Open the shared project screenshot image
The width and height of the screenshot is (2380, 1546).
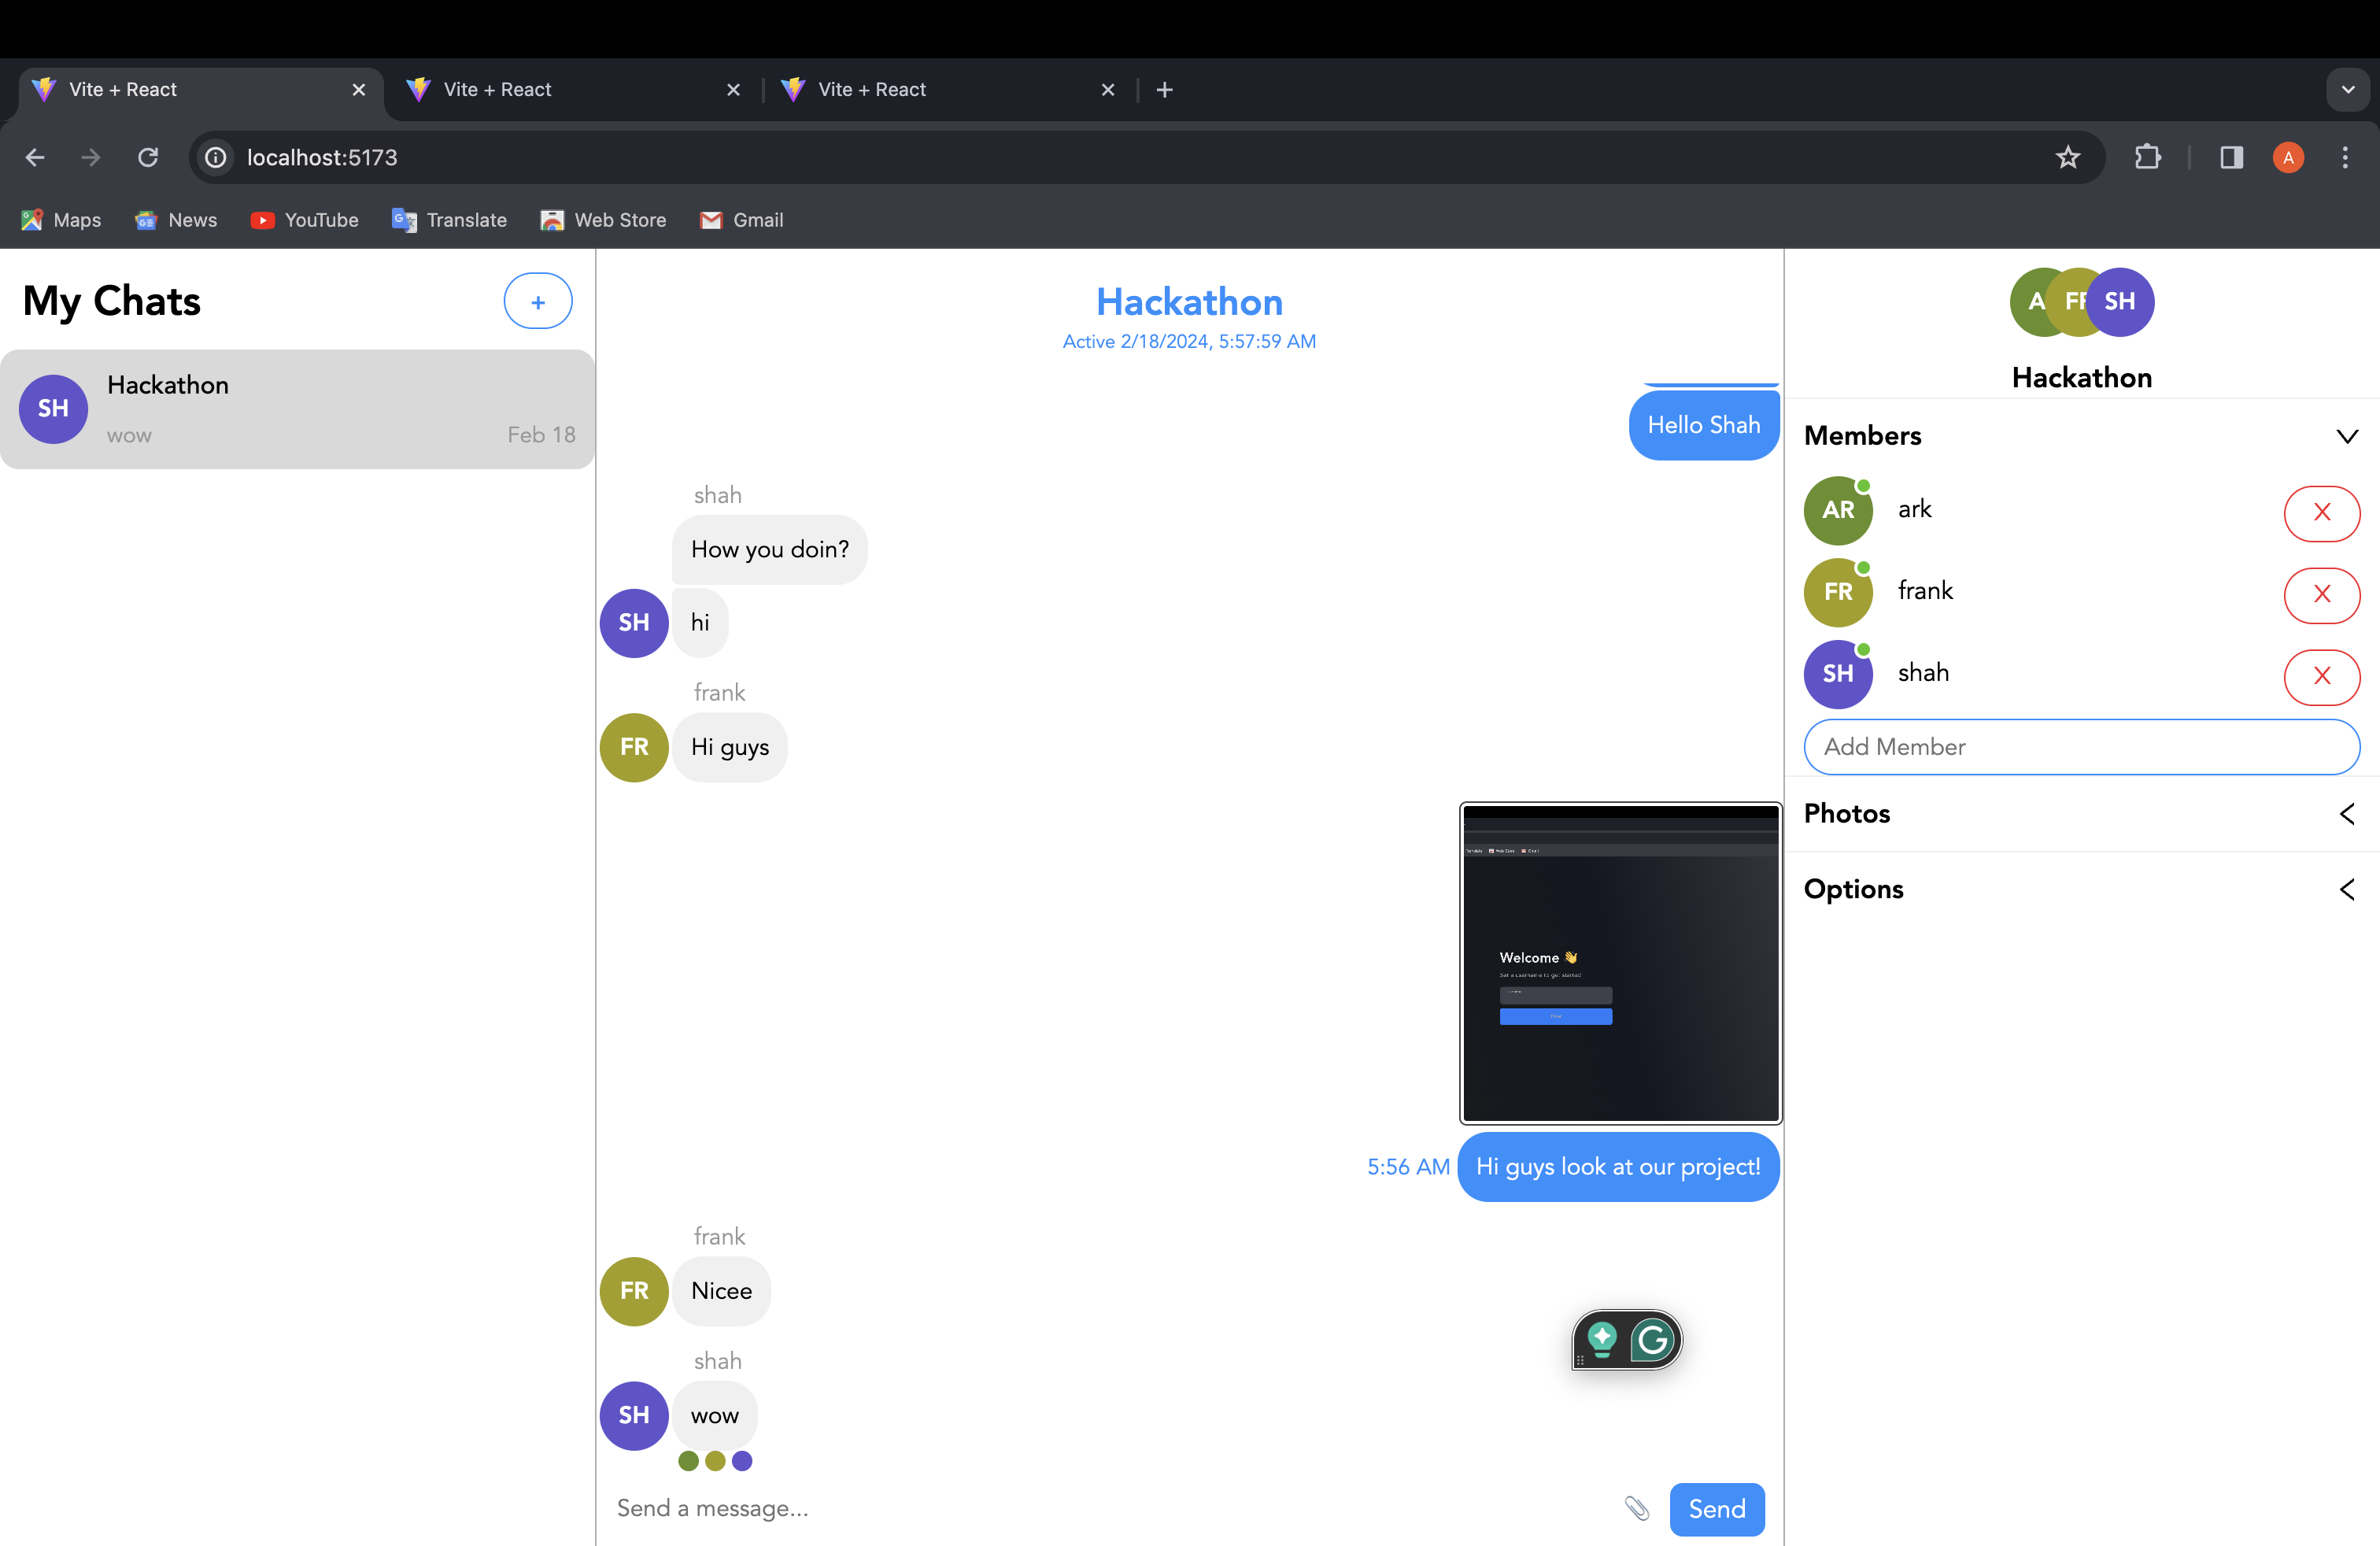[x=1620, y=963]
